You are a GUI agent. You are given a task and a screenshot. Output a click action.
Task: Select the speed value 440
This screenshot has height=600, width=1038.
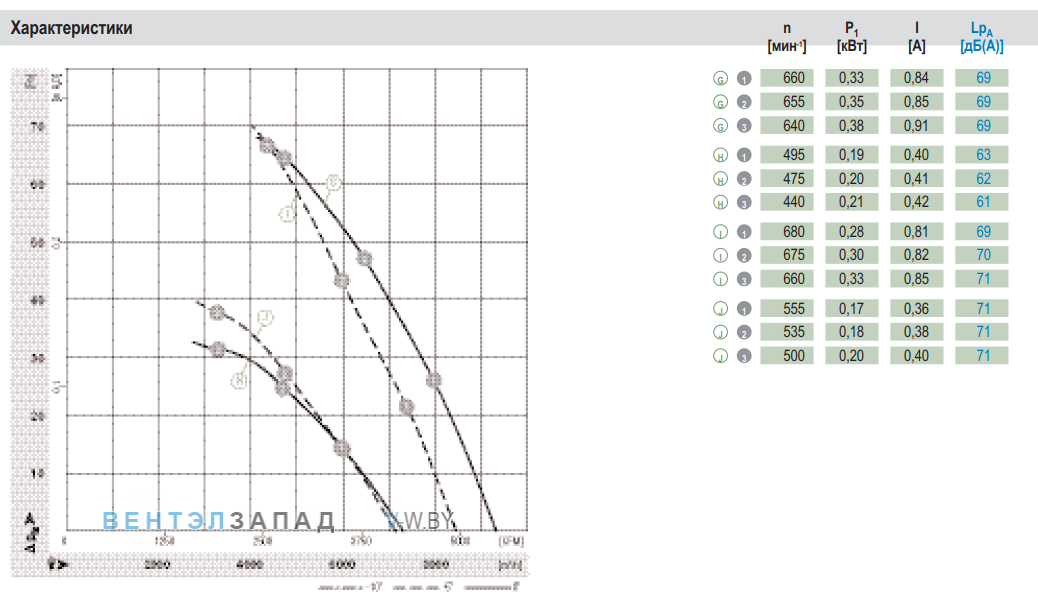(787, 202)
